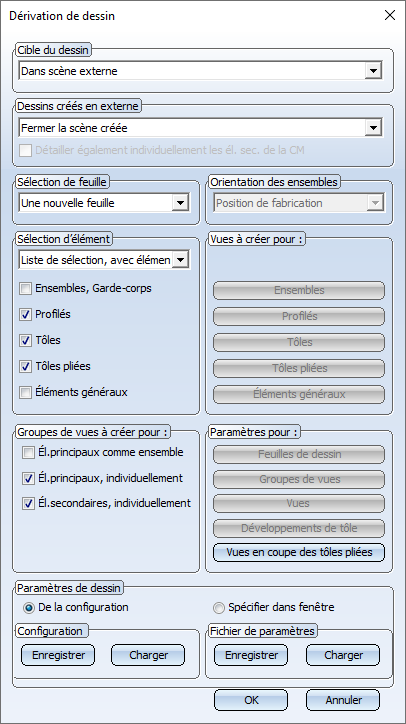Toggle Él.secondaires, individuellement checkbox
This screenshot has height=724, width=406.
click(28, 504)
